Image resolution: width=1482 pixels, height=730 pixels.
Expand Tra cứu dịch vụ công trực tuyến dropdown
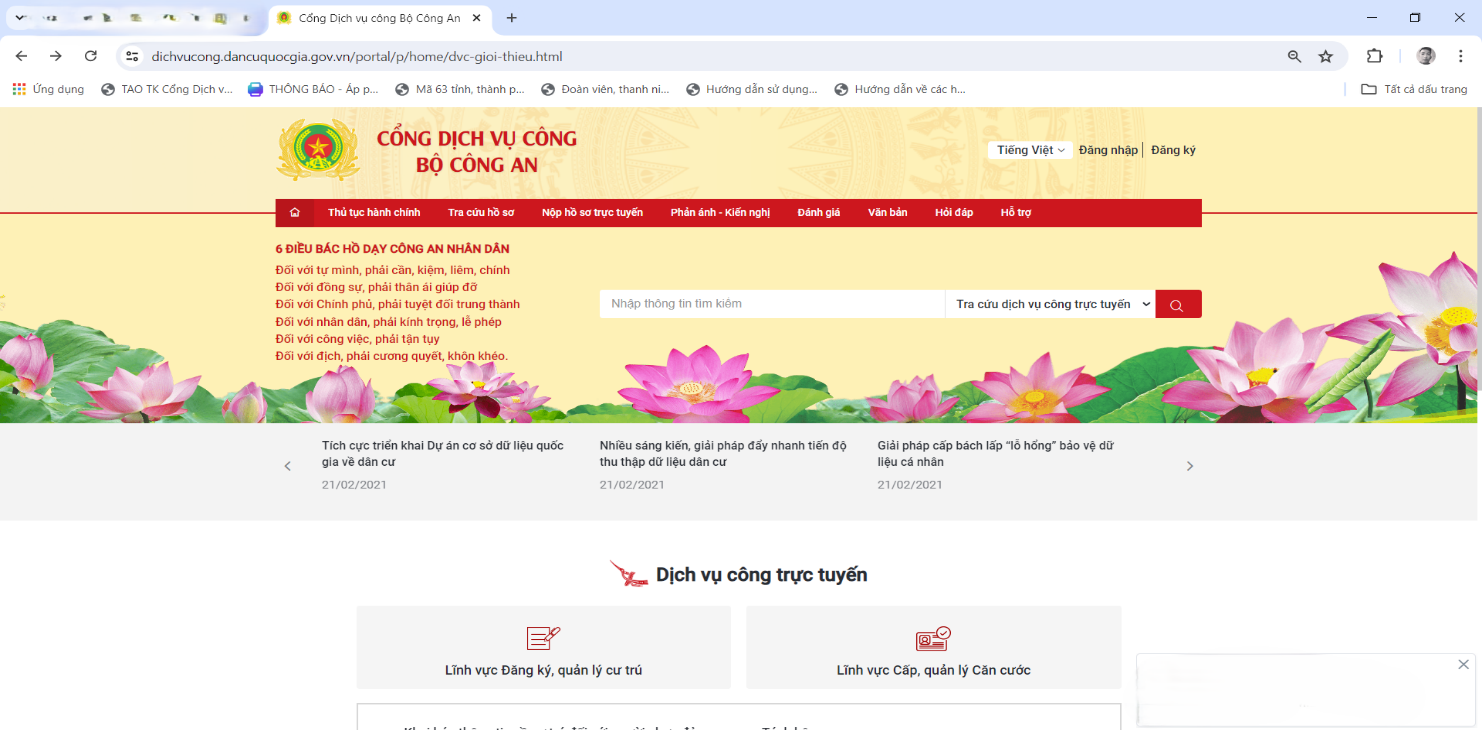click(x=1050, y=304)
